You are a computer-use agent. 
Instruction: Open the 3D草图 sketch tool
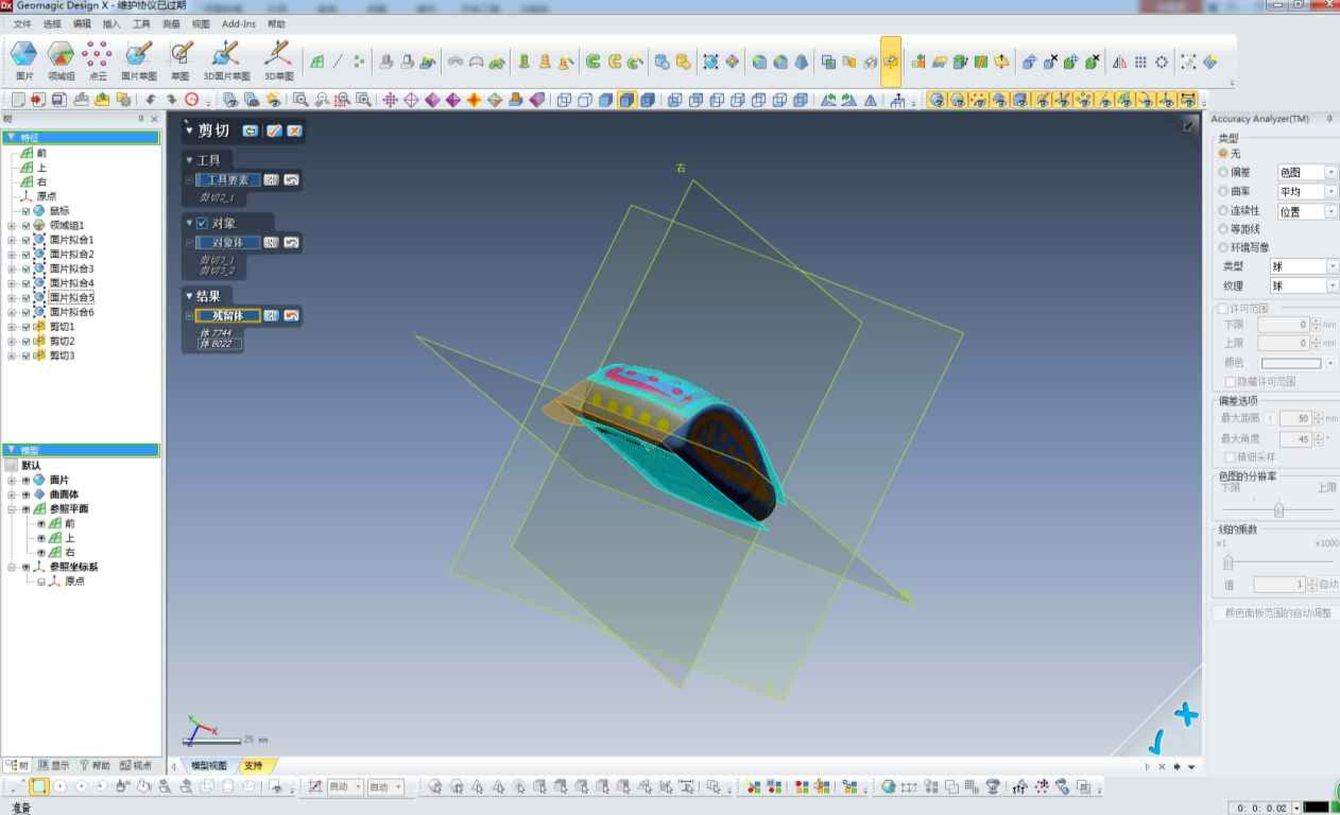pyautogui.click(x=278, y=59)
